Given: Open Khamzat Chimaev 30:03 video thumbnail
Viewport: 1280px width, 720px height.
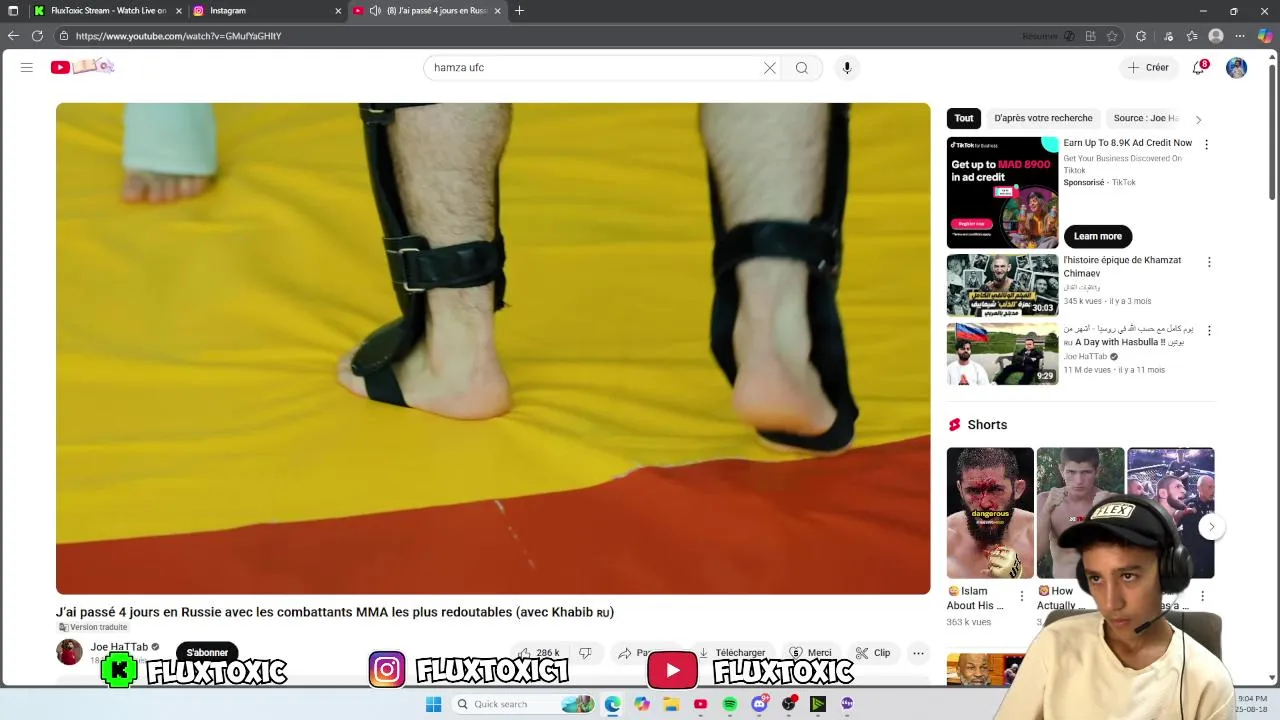Looking at the screenshot, I should point(1002,285).
